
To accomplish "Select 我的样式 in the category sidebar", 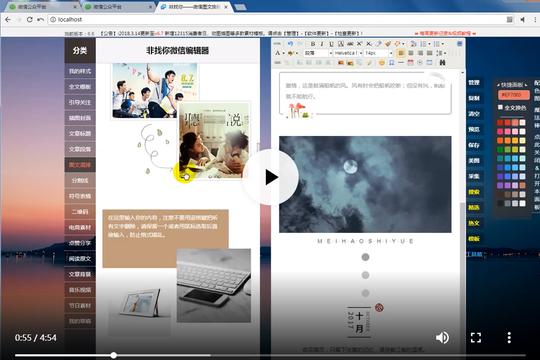I will pos(80,71).
